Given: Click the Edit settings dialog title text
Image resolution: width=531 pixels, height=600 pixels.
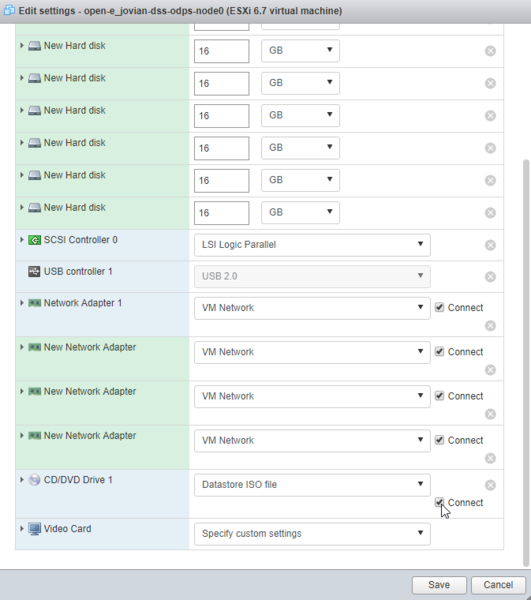Looking at the screenshot, I should coord(180,11).
